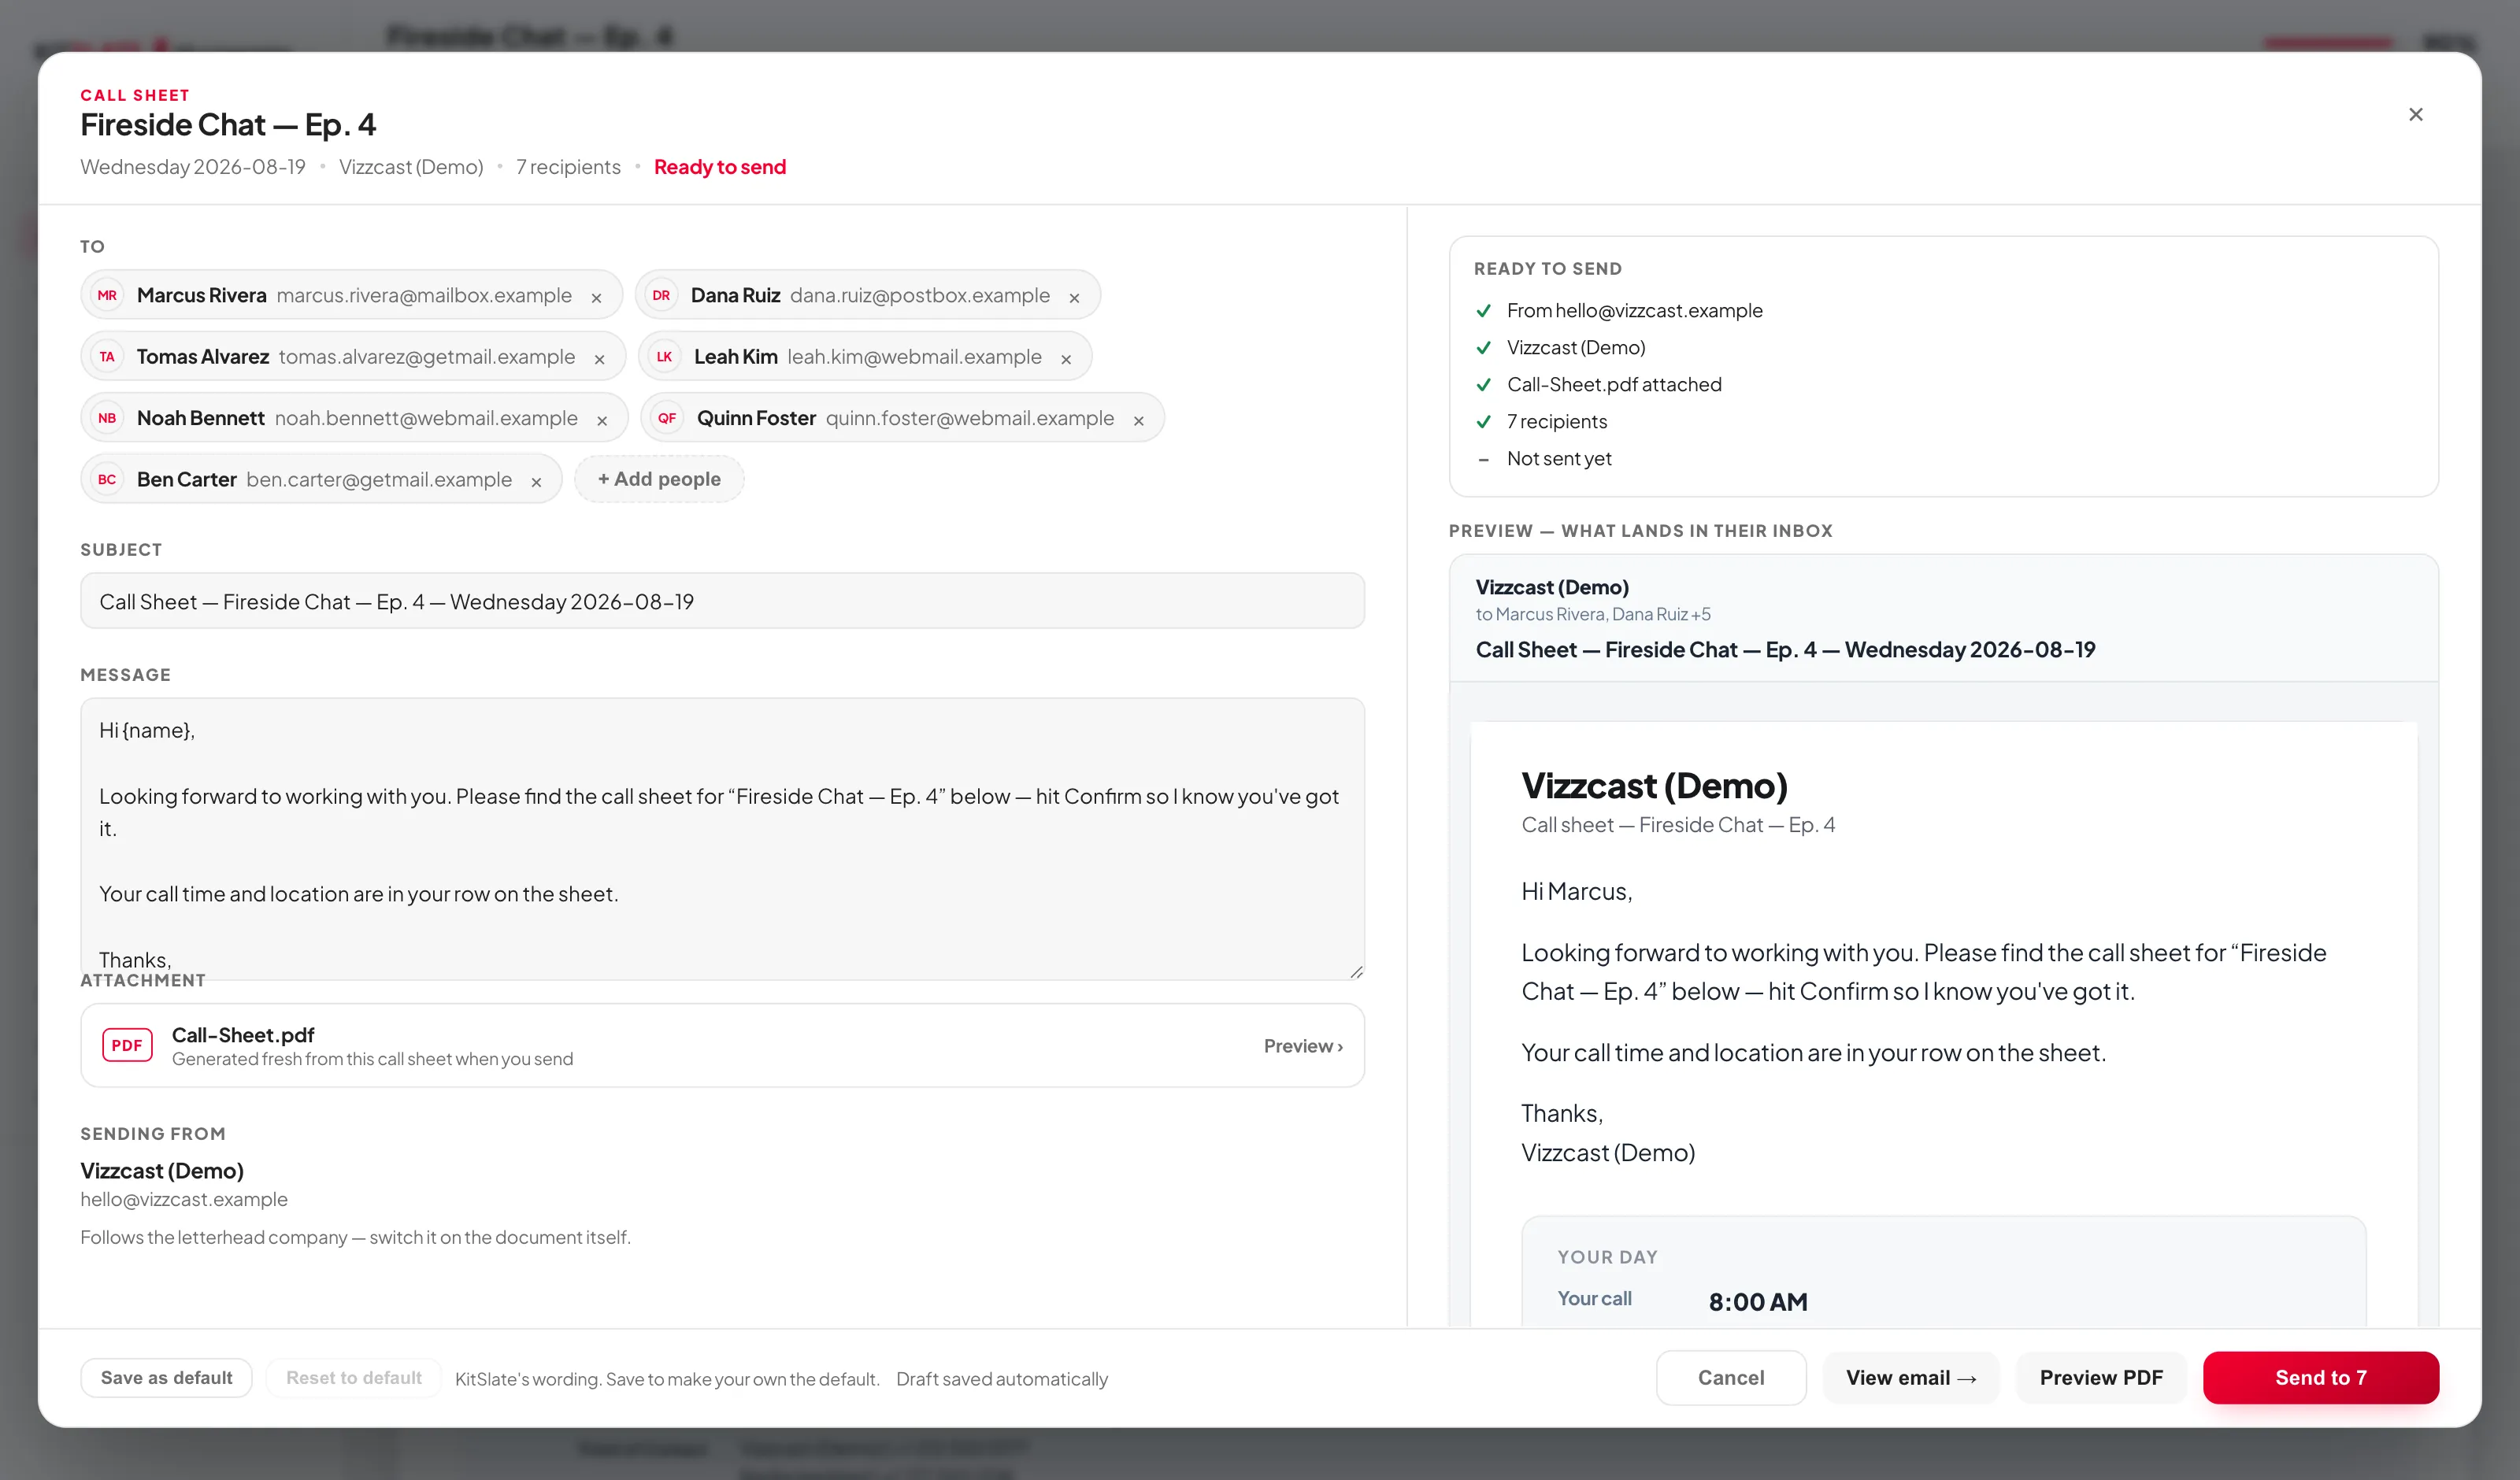Image resolution: width=2520 pixels, height=1480 pixels.
Task: Click 'Not sent yet' checklist item
Action: [x=1559, y=459]
